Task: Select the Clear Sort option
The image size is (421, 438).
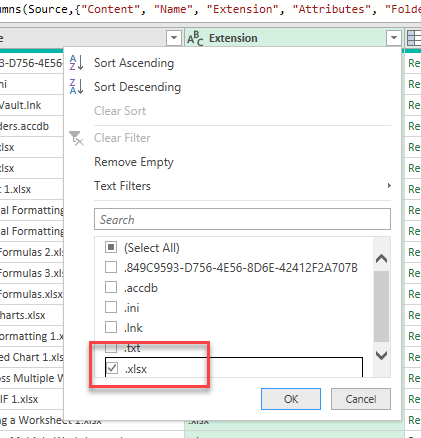Action: click(120, 111)
